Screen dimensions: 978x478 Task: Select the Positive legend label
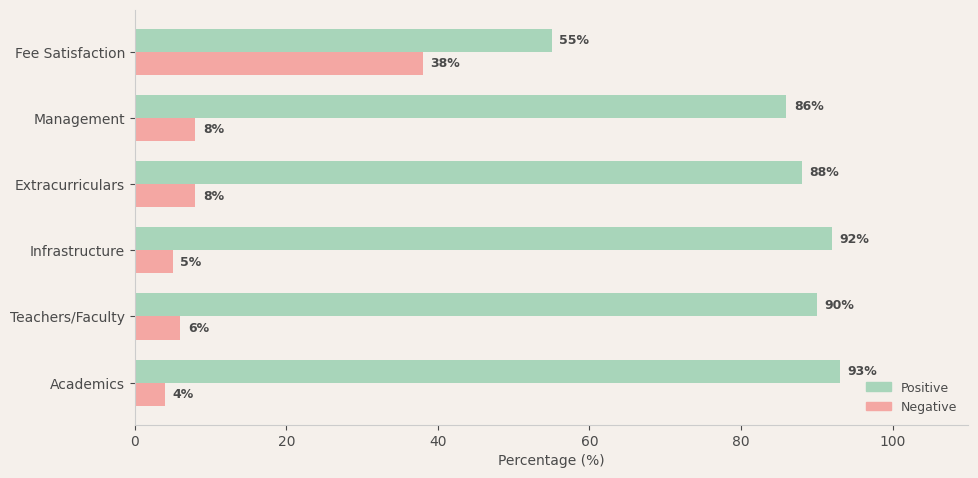pos(924,388)
